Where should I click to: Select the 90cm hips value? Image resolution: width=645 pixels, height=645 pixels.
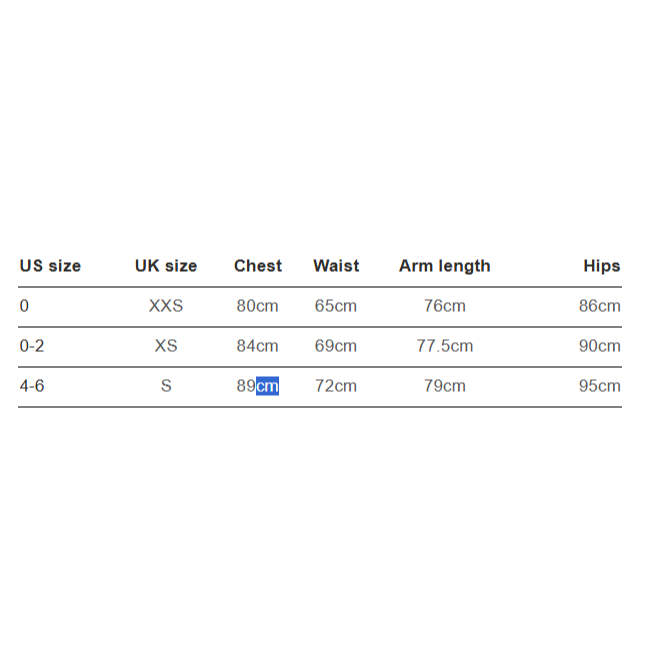(600, 346)
